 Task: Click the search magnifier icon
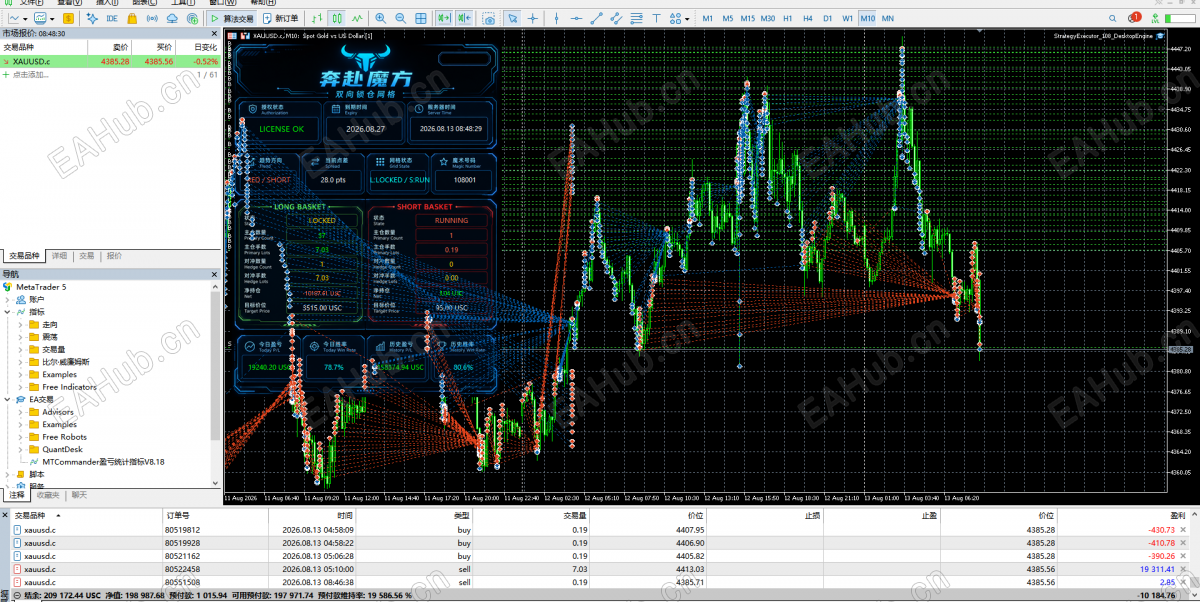point(1112,18)
